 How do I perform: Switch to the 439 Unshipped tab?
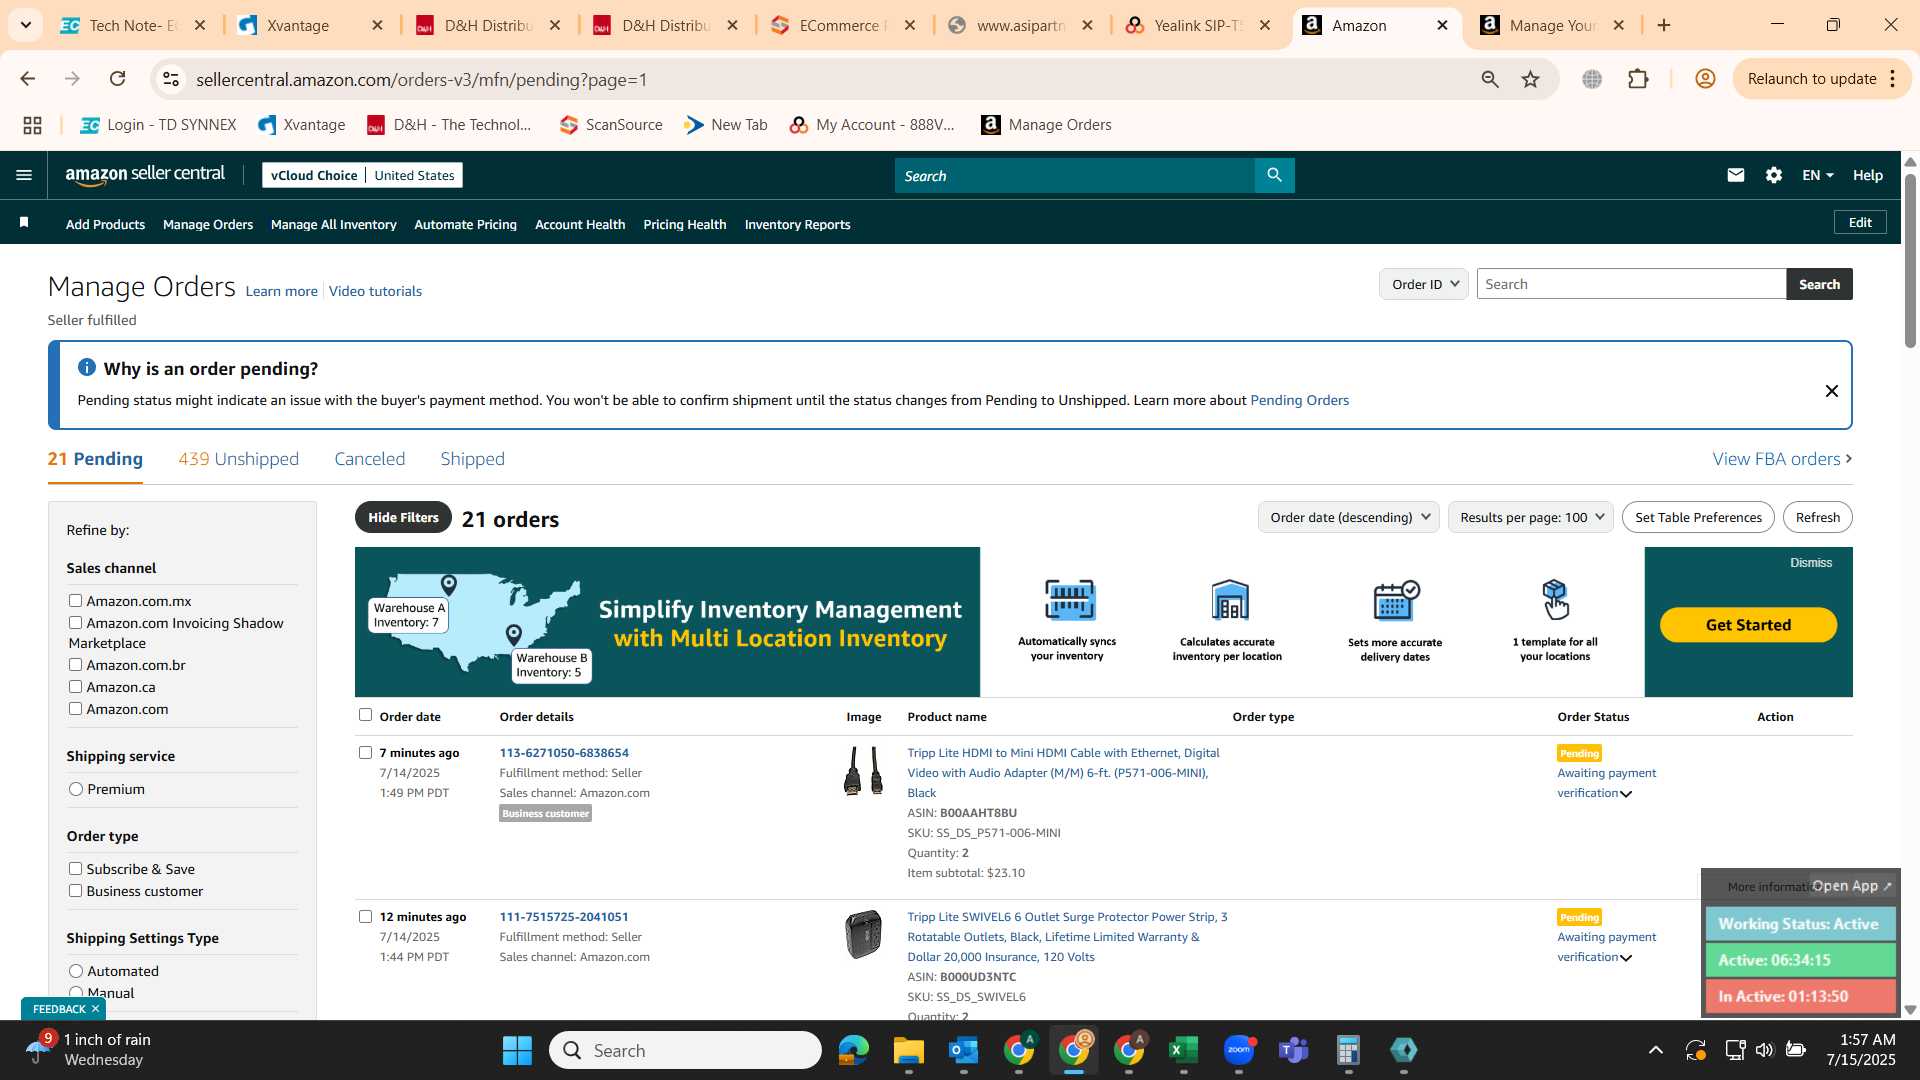(x=238, y=459)
